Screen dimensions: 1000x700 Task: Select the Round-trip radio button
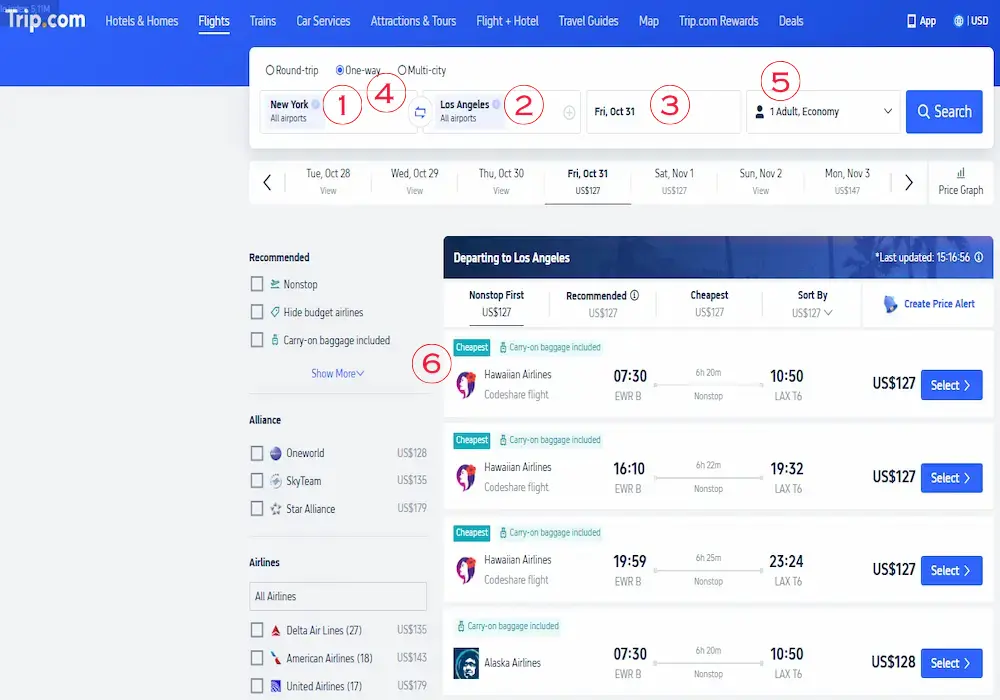[270, 71]
